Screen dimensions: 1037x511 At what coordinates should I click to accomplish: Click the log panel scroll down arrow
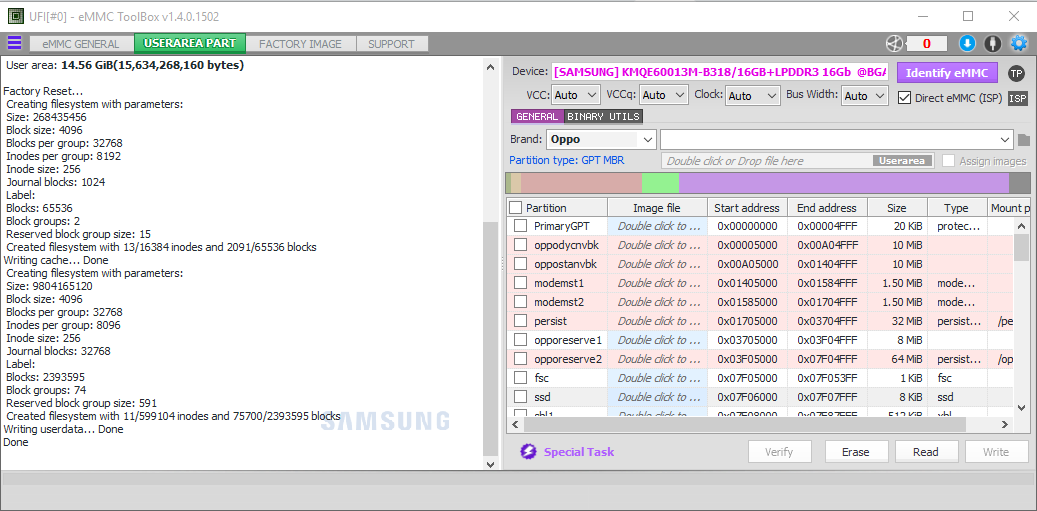490,464
